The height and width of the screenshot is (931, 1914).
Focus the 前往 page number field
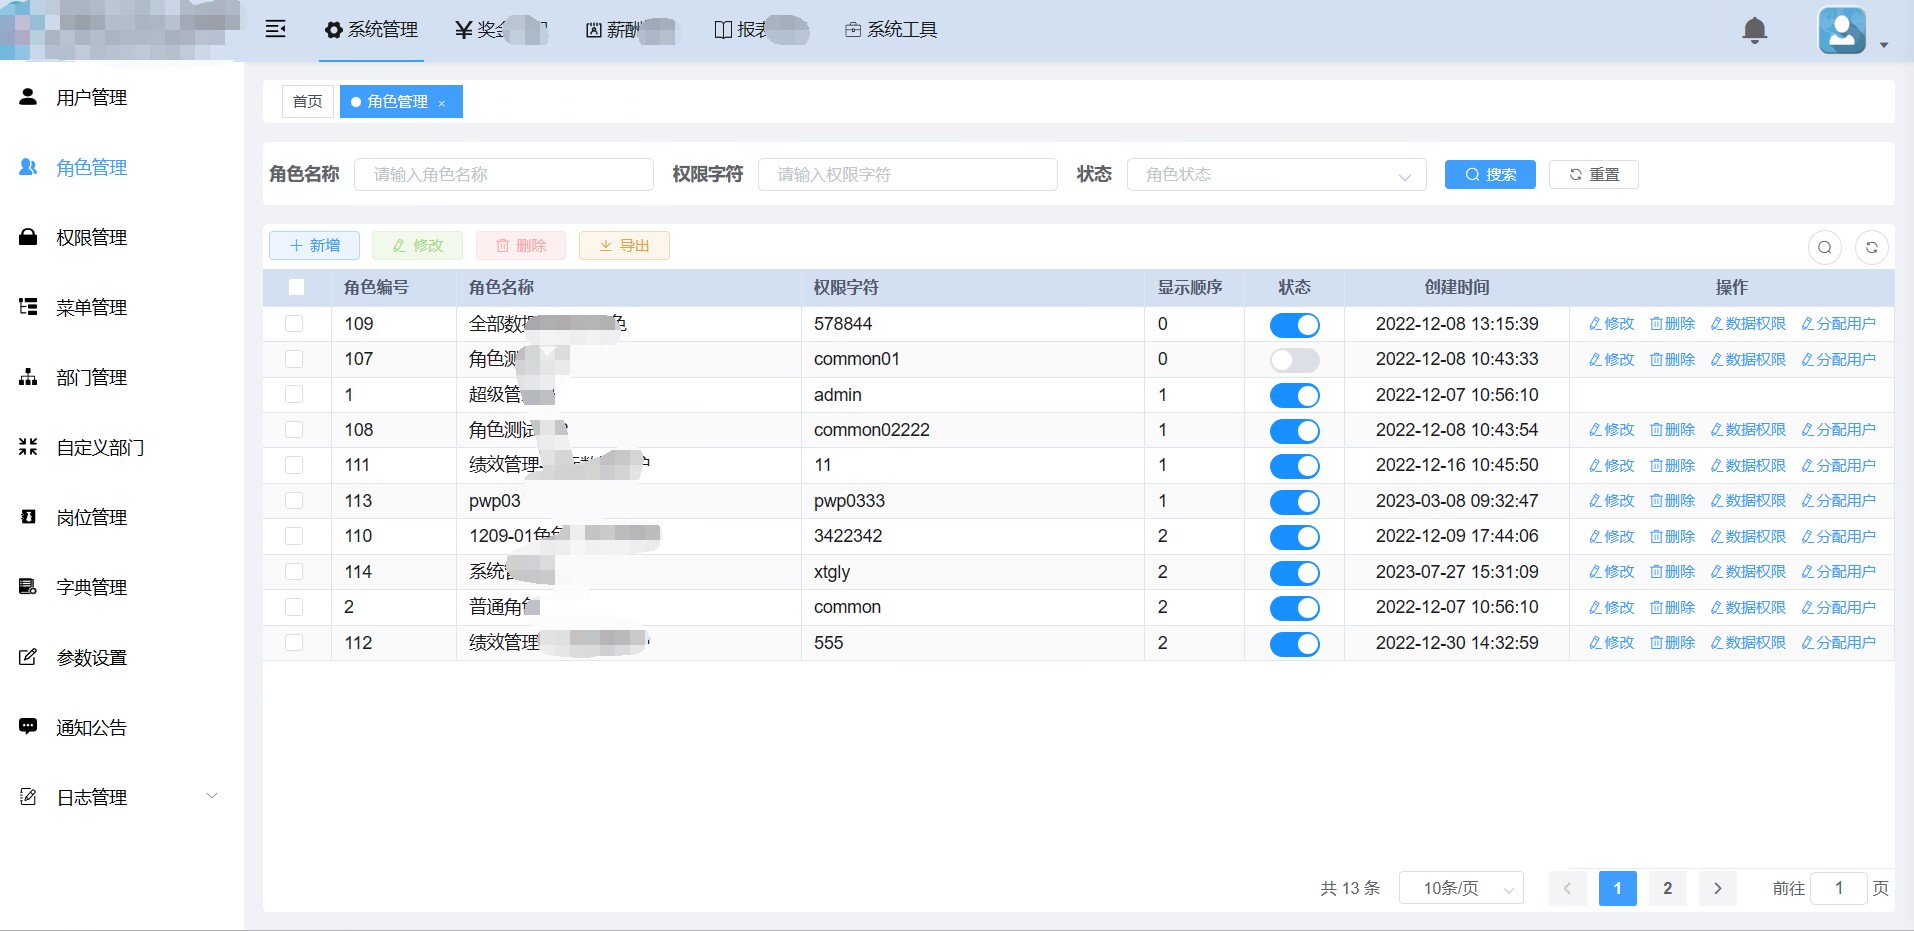(x=1838, y=888)
